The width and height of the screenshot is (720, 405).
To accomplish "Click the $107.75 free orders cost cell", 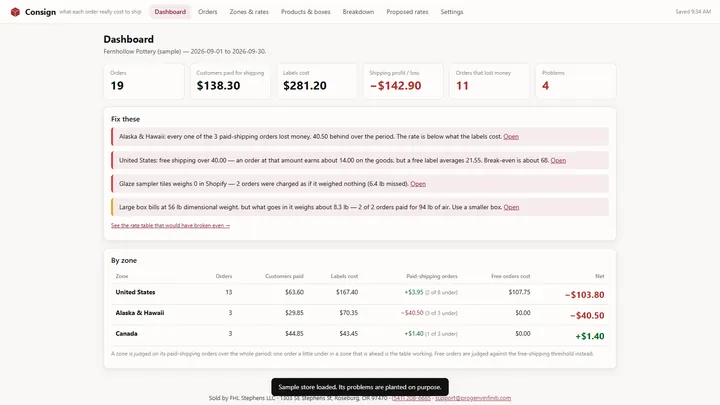I will (x=519, y=292).
